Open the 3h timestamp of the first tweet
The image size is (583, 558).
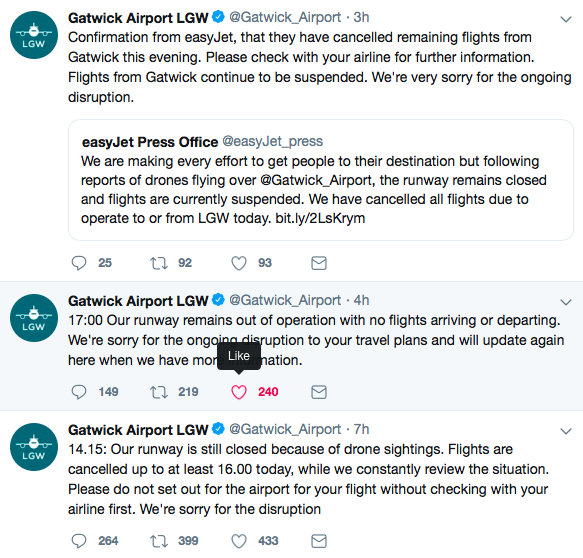[361, 17]
